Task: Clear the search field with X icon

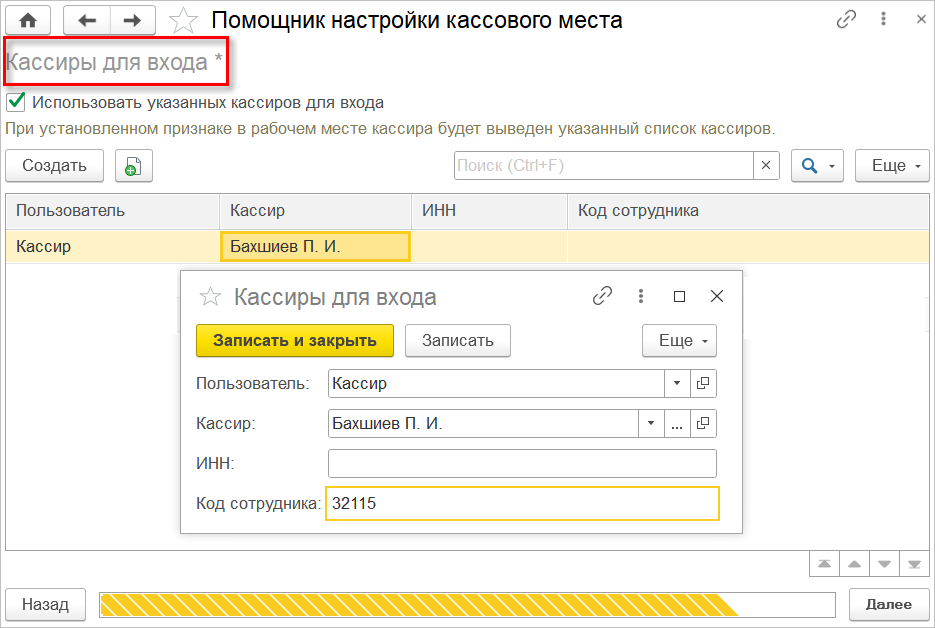Action: (x=766, y=166)
